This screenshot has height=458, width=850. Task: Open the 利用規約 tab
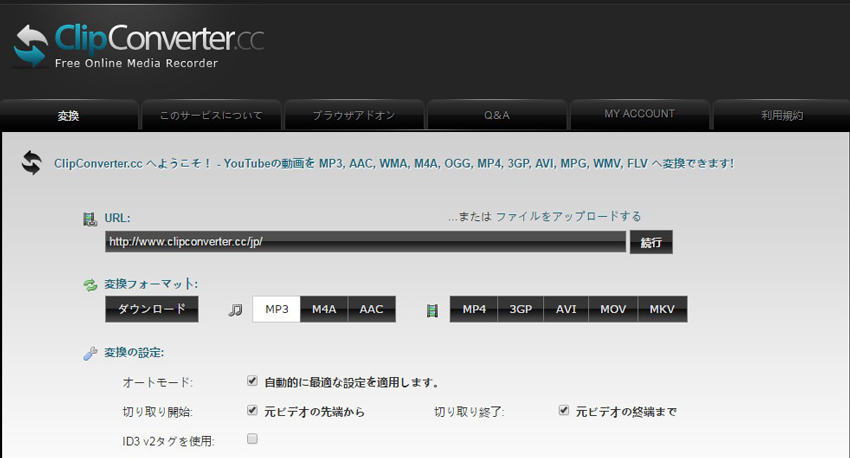(x=782, y=115)
